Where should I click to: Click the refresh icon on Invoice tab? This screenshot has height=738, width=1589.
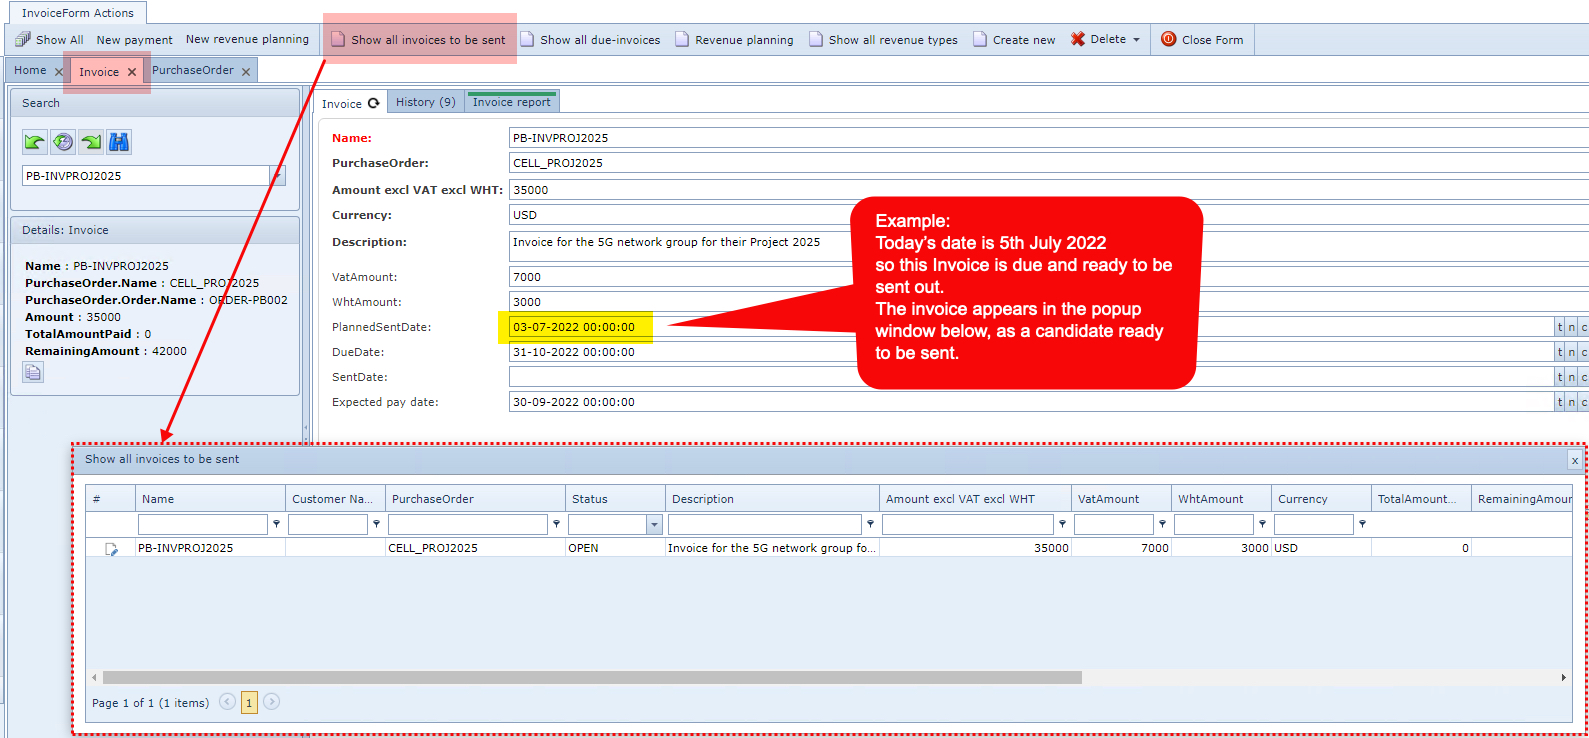click(x=374, y=103)
